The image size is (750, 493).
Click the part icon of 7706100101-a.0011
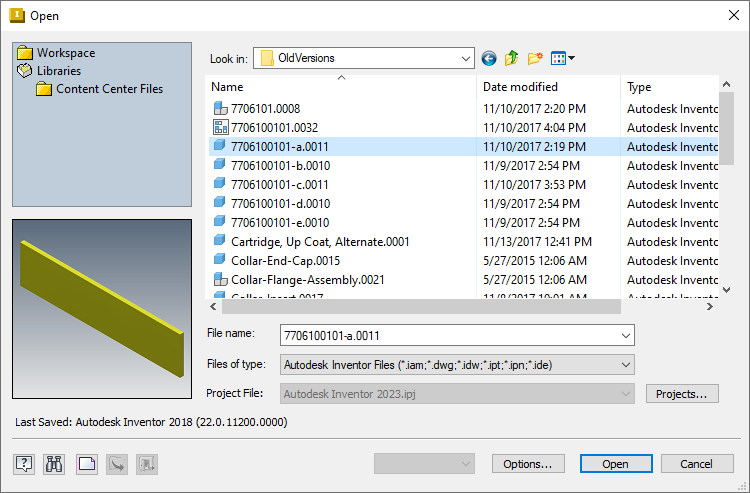click(220, 145)
